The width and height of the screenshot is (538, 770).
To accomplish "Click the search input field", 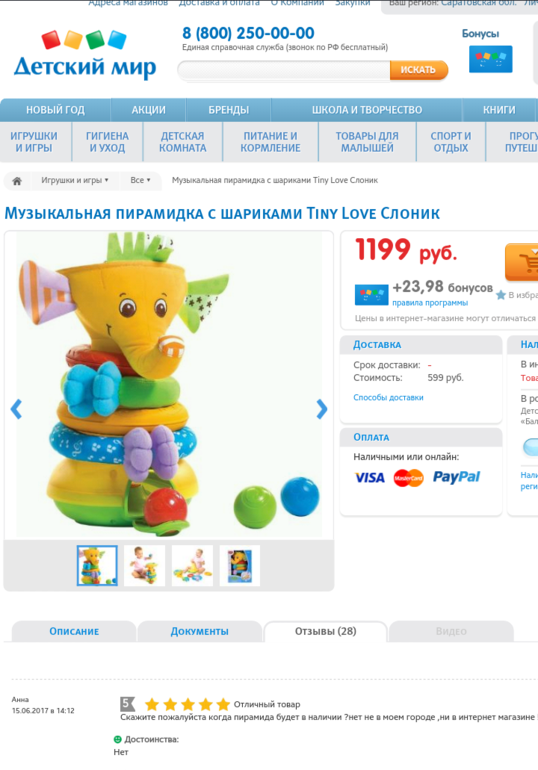I will coord(284,70).
